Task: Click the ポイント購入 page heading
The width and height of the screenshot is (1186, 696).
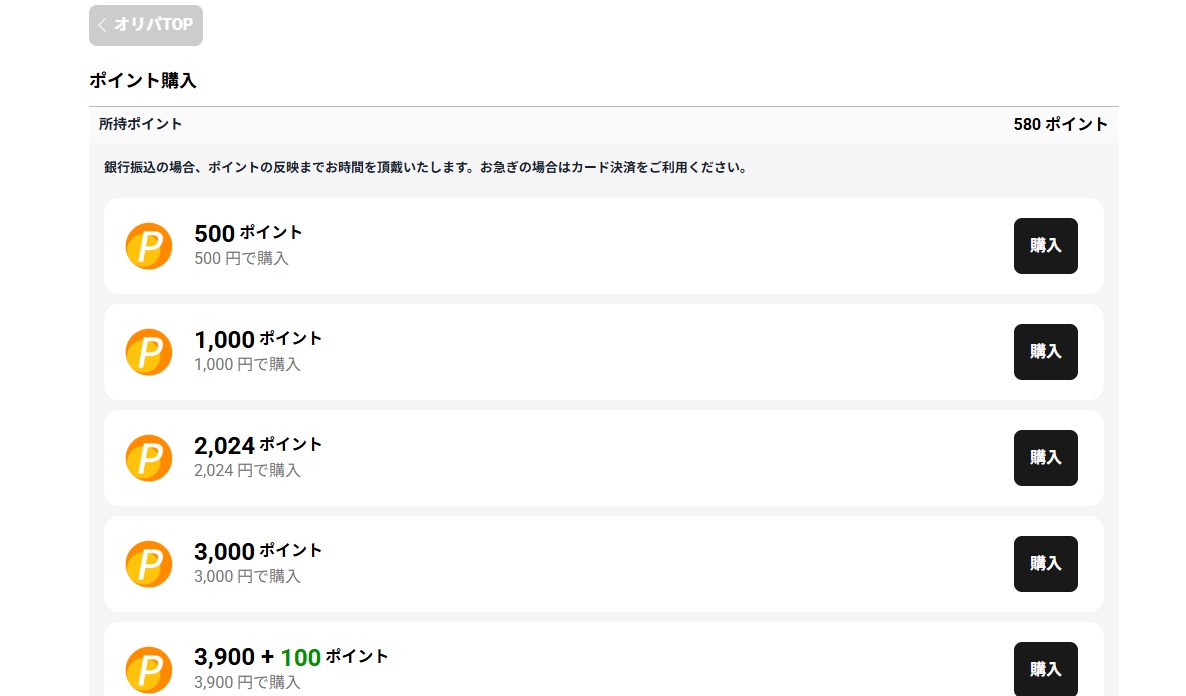Action: click(143, 81)
